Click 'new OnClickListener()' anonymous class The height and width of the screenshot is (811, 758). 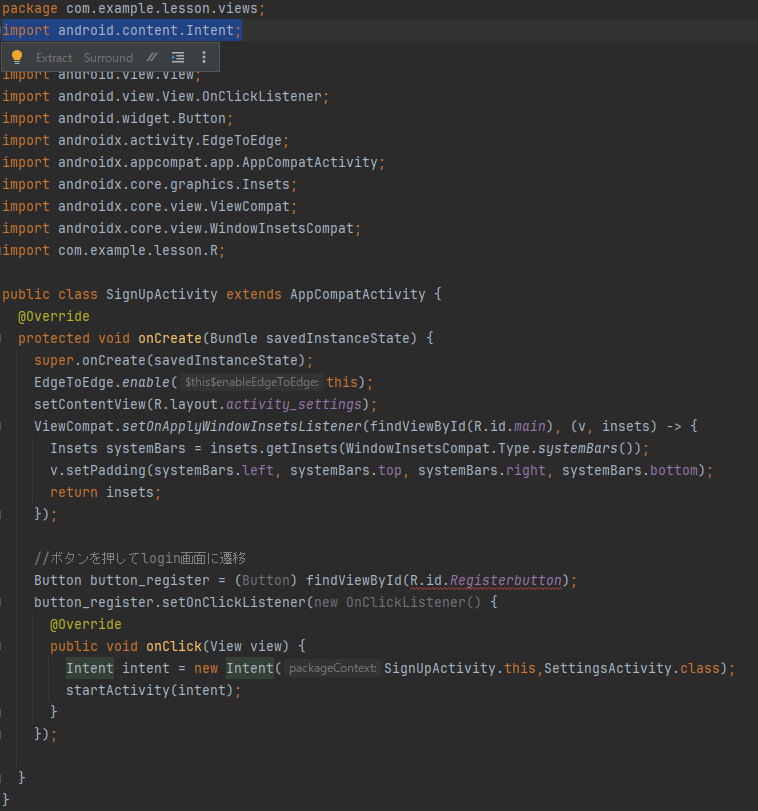398,602
